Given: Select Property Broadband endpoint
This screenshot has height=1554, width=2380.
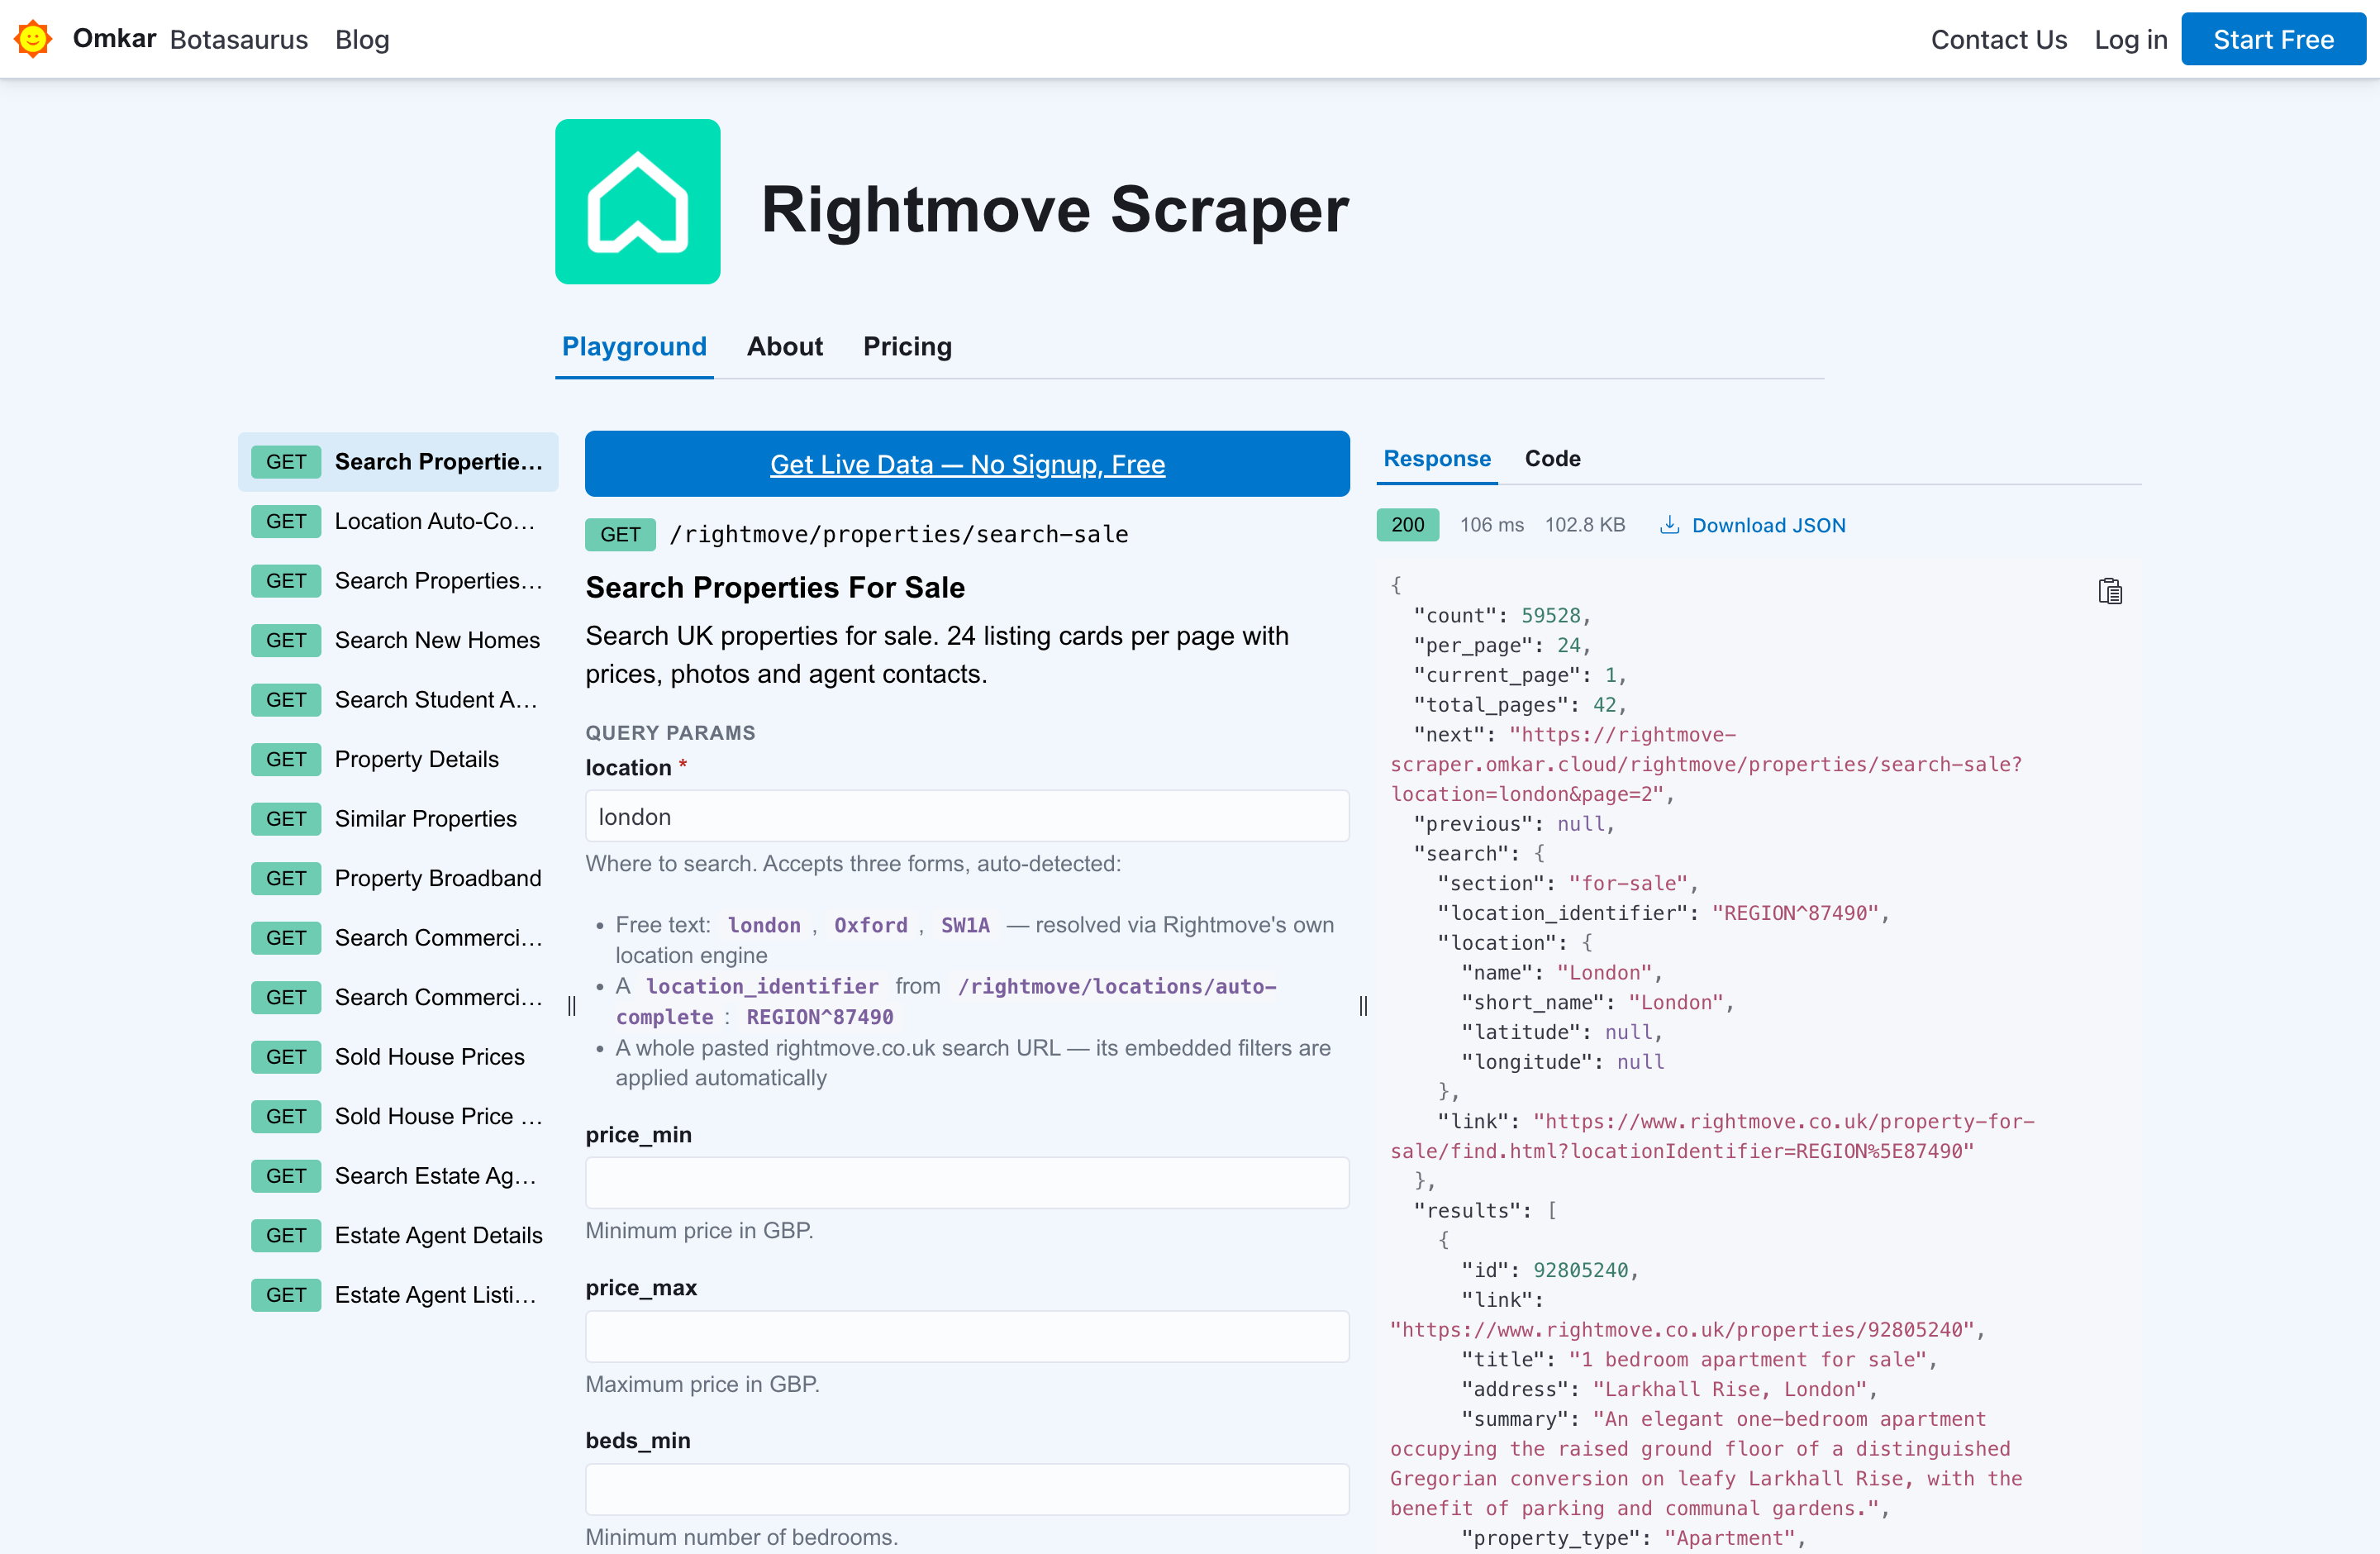Looking at the screenshot, I should pos(397,877).
